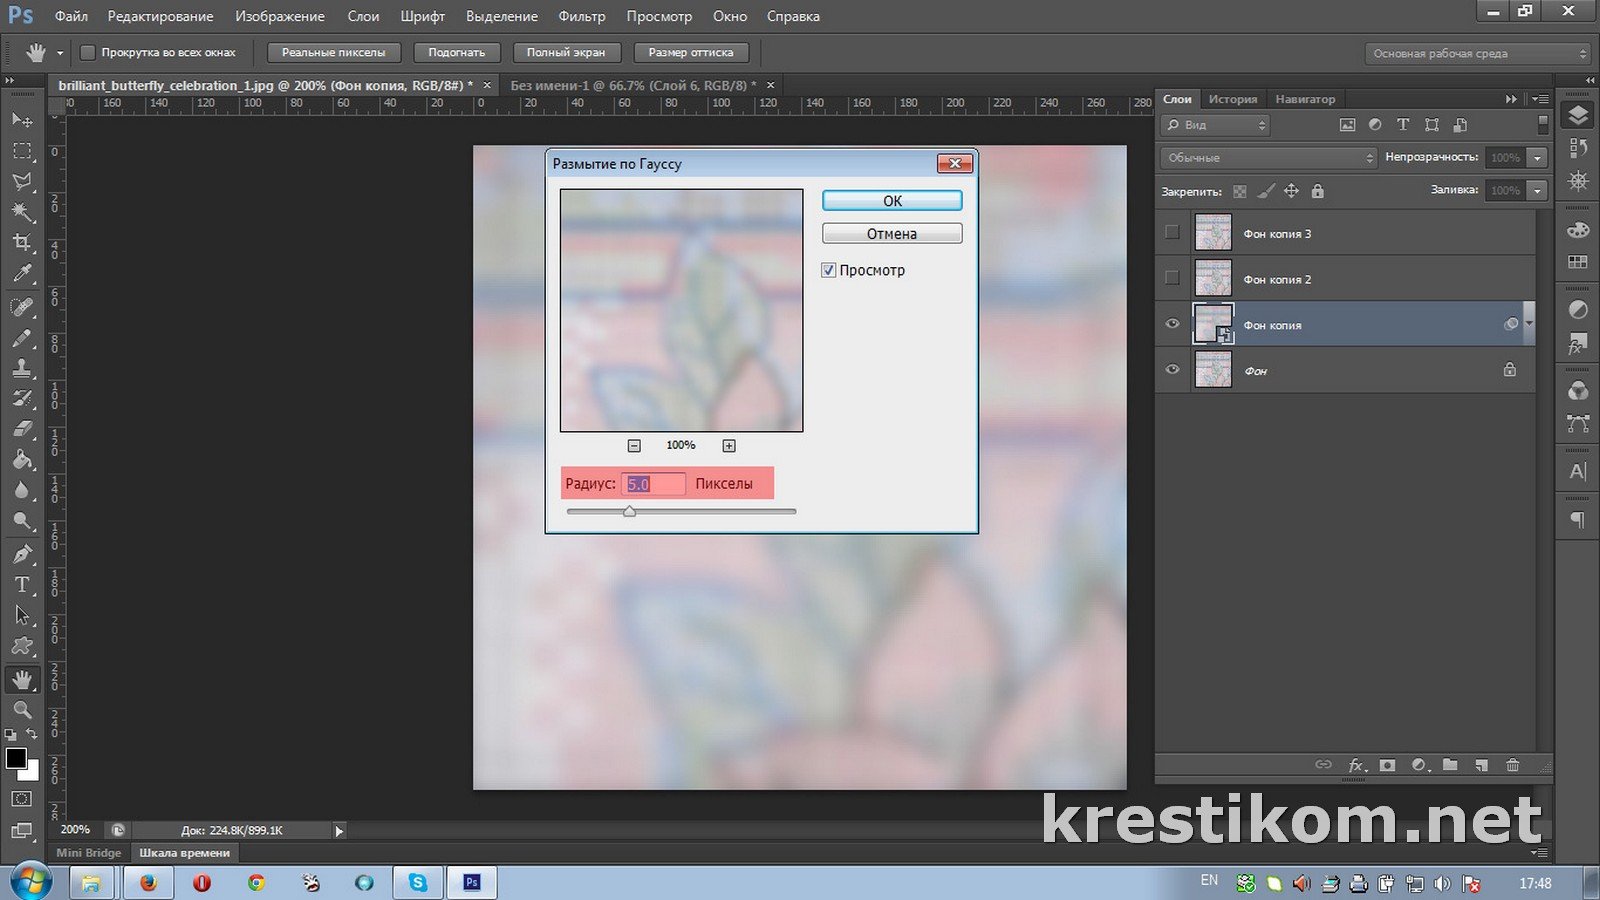Switch to the История tab

(1232, 99)
